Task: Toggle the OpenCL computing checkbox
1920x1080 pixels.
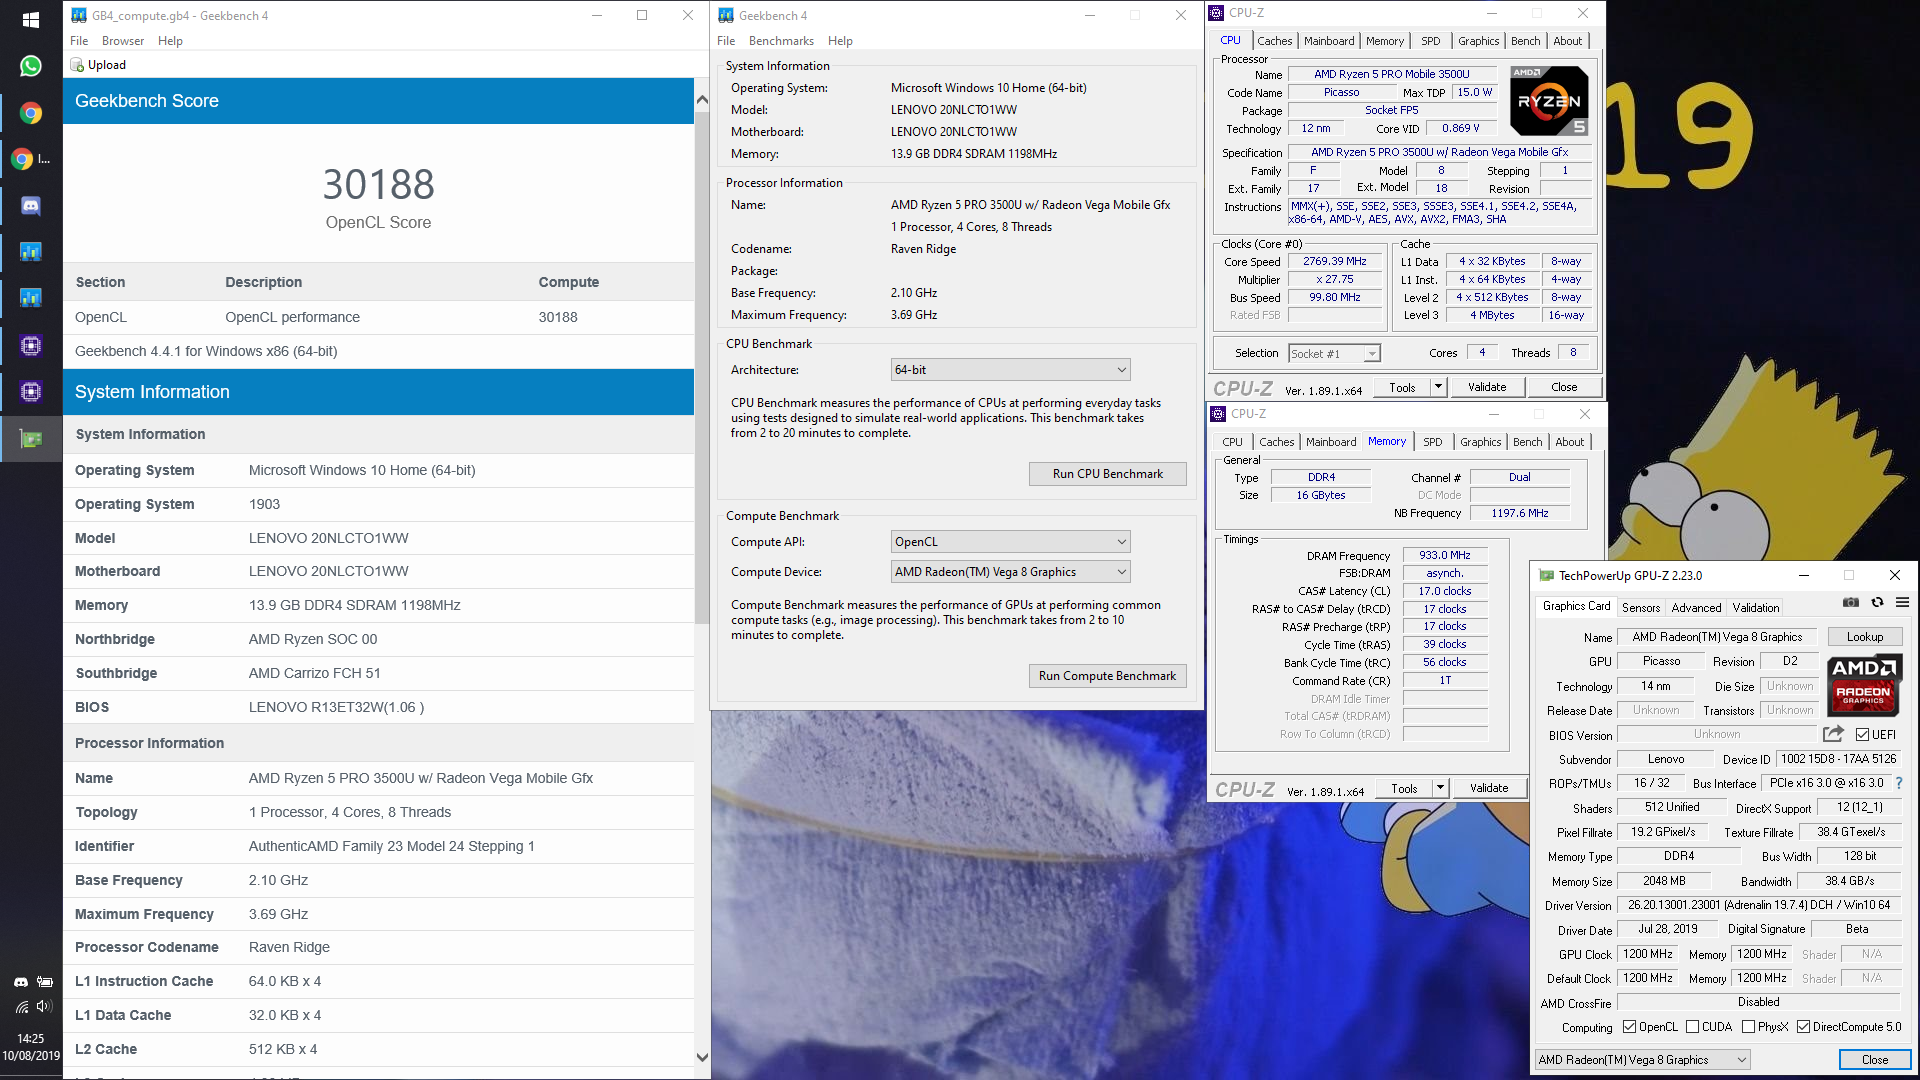Action: click(x=1630, y=1027)
